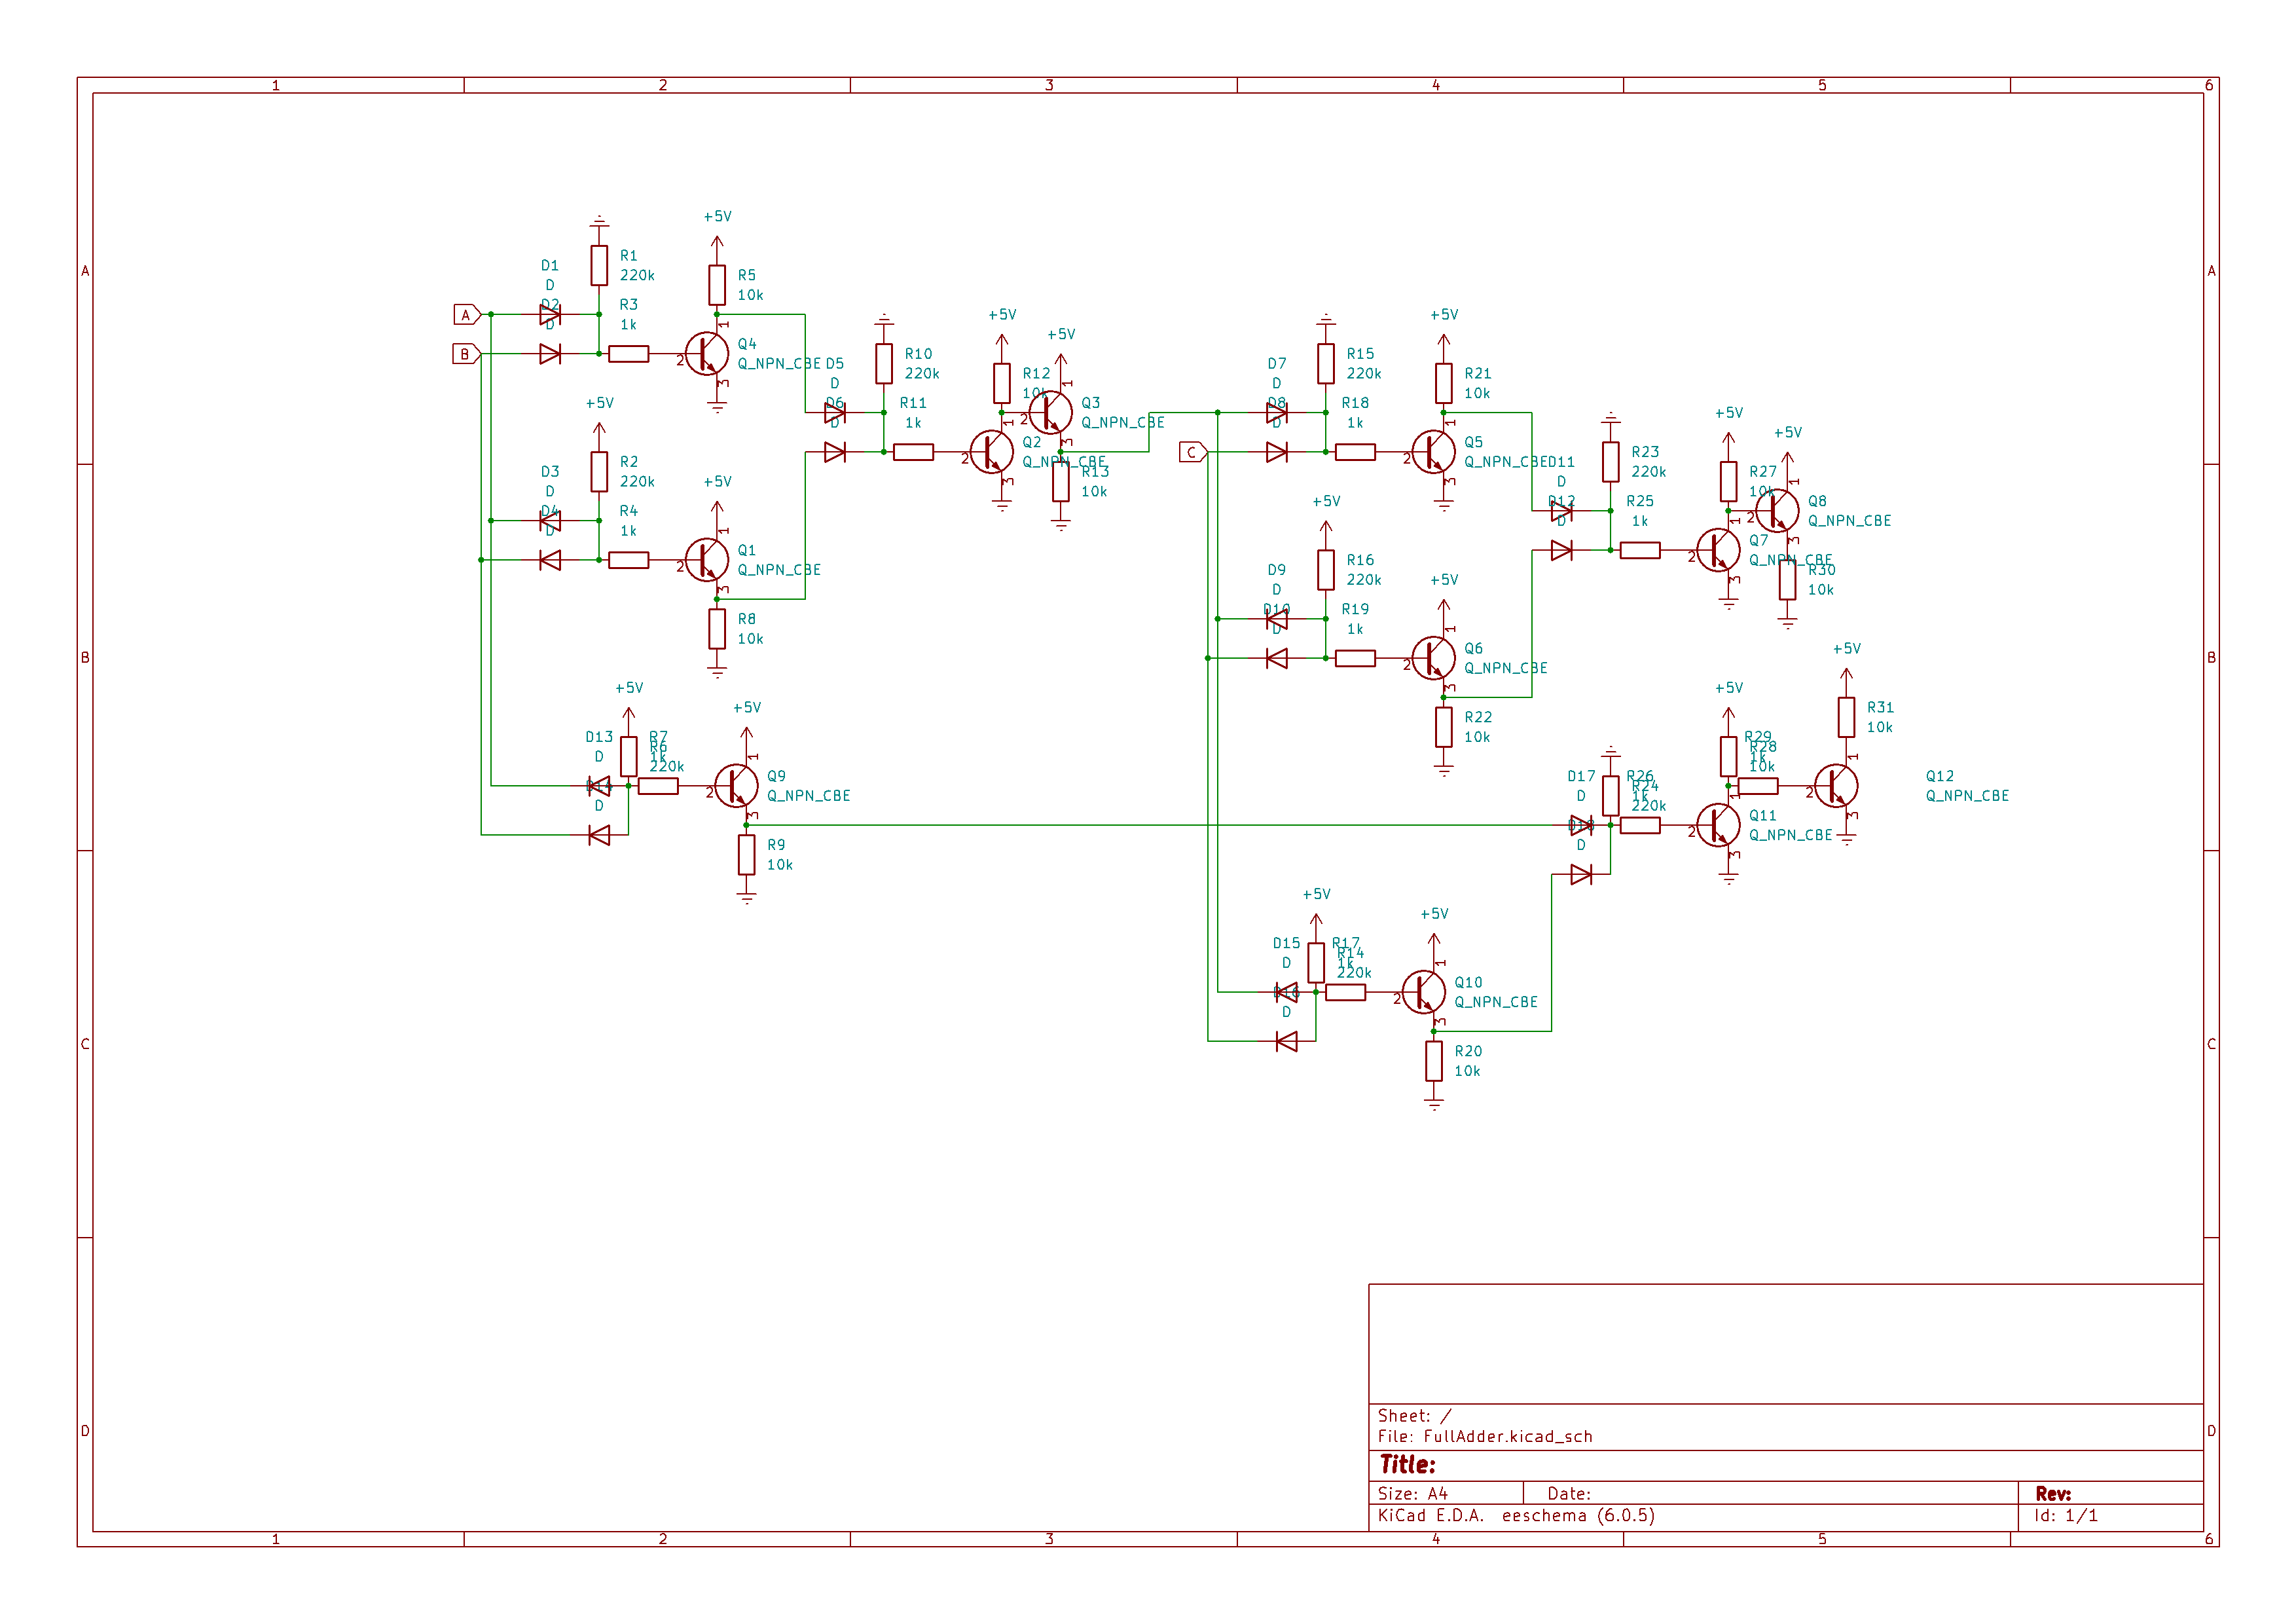The height and width of the screenshot is (1624, 2296).
Task: Select the input label A flag
Action: [x=467, y=315]
